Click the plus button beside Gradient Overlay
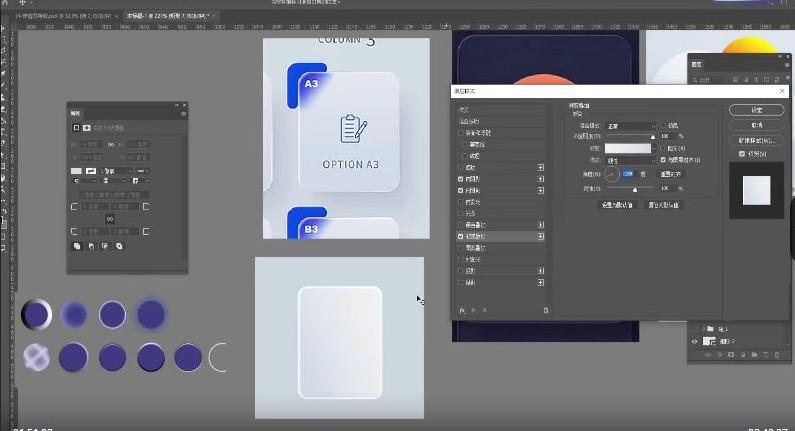Viewport: 795px width, 431px height. 541,236
